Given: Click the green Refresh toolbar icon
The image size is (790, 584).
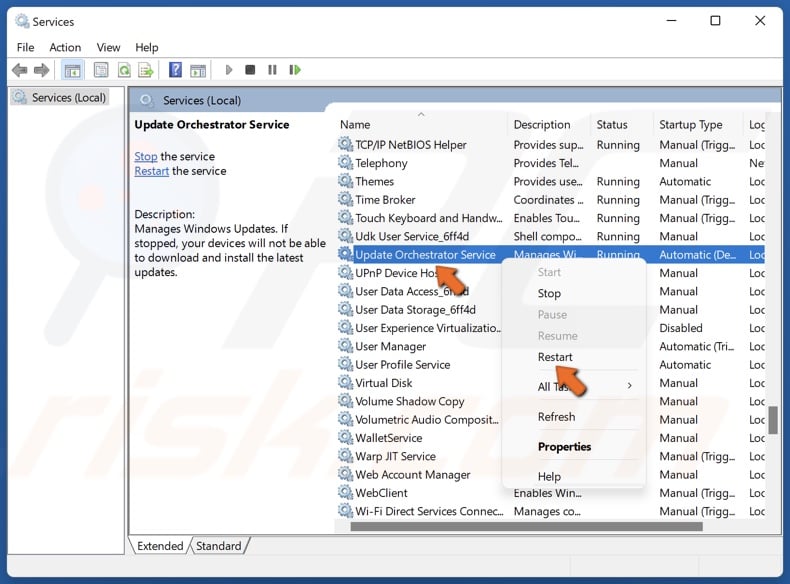Looking at the screenshot, I should [x=124, y=70].
